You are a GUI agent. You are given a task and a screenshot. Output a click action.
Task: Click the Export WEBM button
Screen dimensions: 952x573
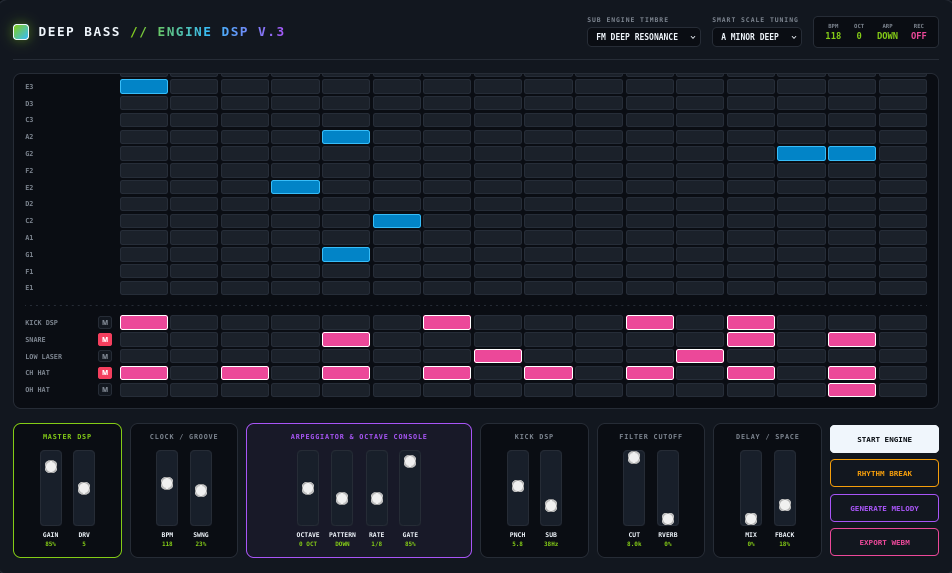(884, 543)
